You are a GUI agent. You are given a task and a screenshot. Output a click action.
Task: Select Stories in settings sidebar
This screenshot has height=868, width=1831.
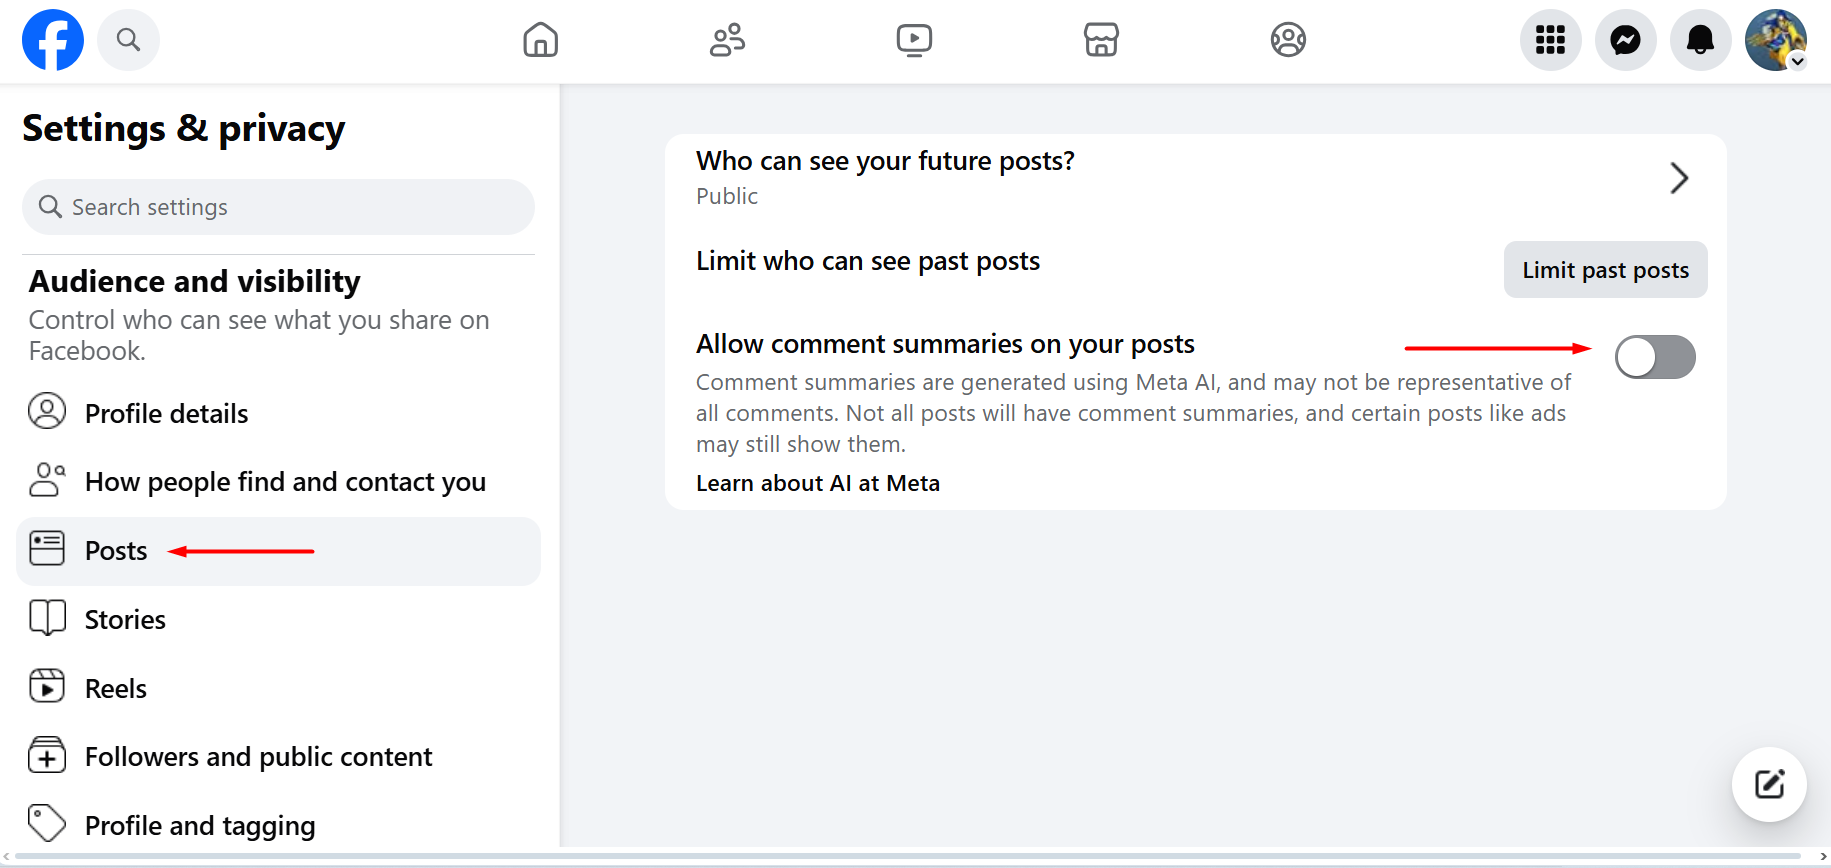(x=125, y=620)
